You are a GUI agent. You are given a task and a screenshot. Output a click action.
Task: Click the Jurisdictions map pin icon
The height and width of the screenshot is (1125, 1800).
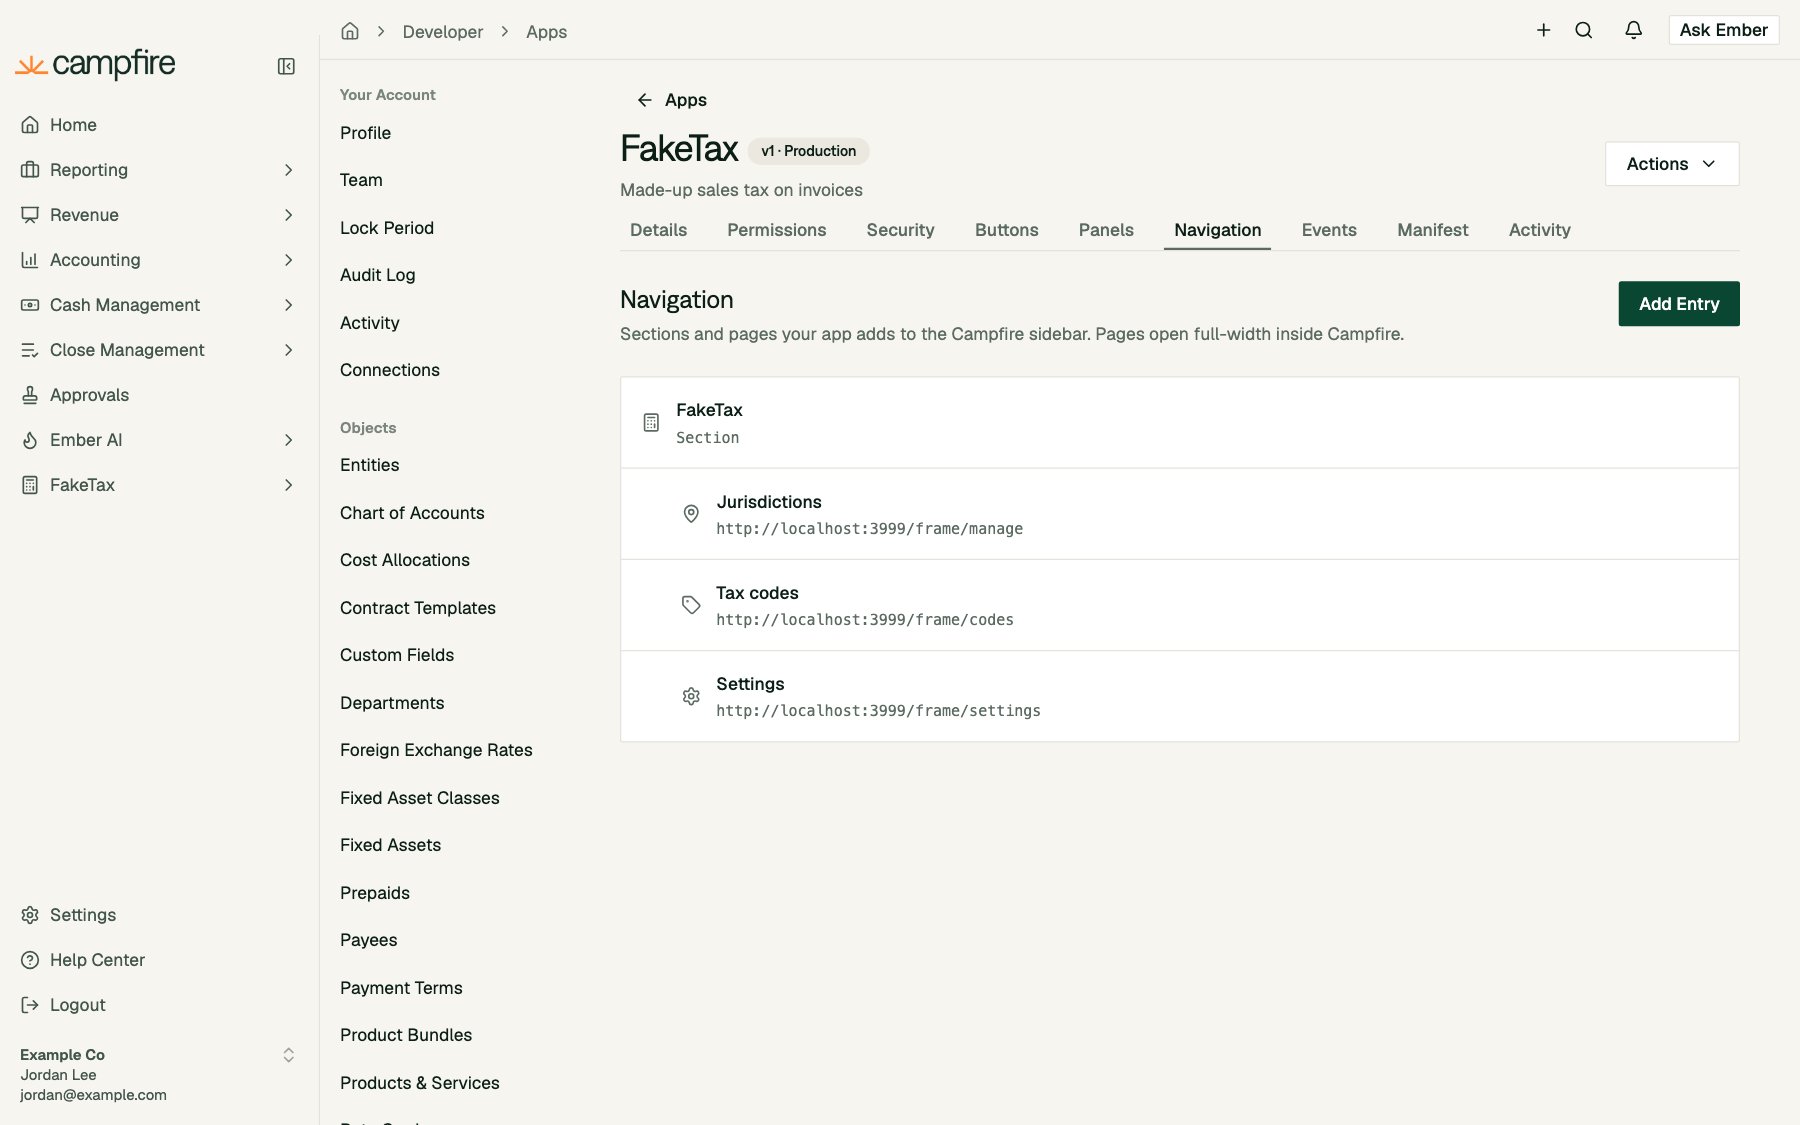tap(691, 514)
